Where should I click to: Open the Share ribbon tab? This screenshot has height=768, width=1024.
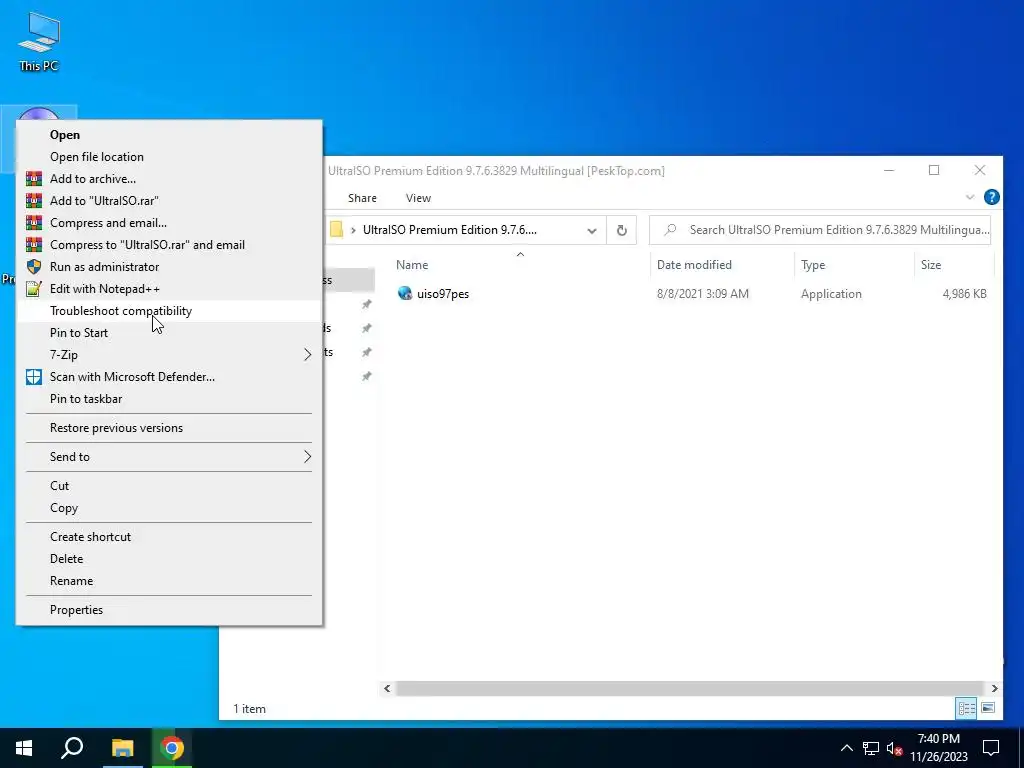(362, 198)
